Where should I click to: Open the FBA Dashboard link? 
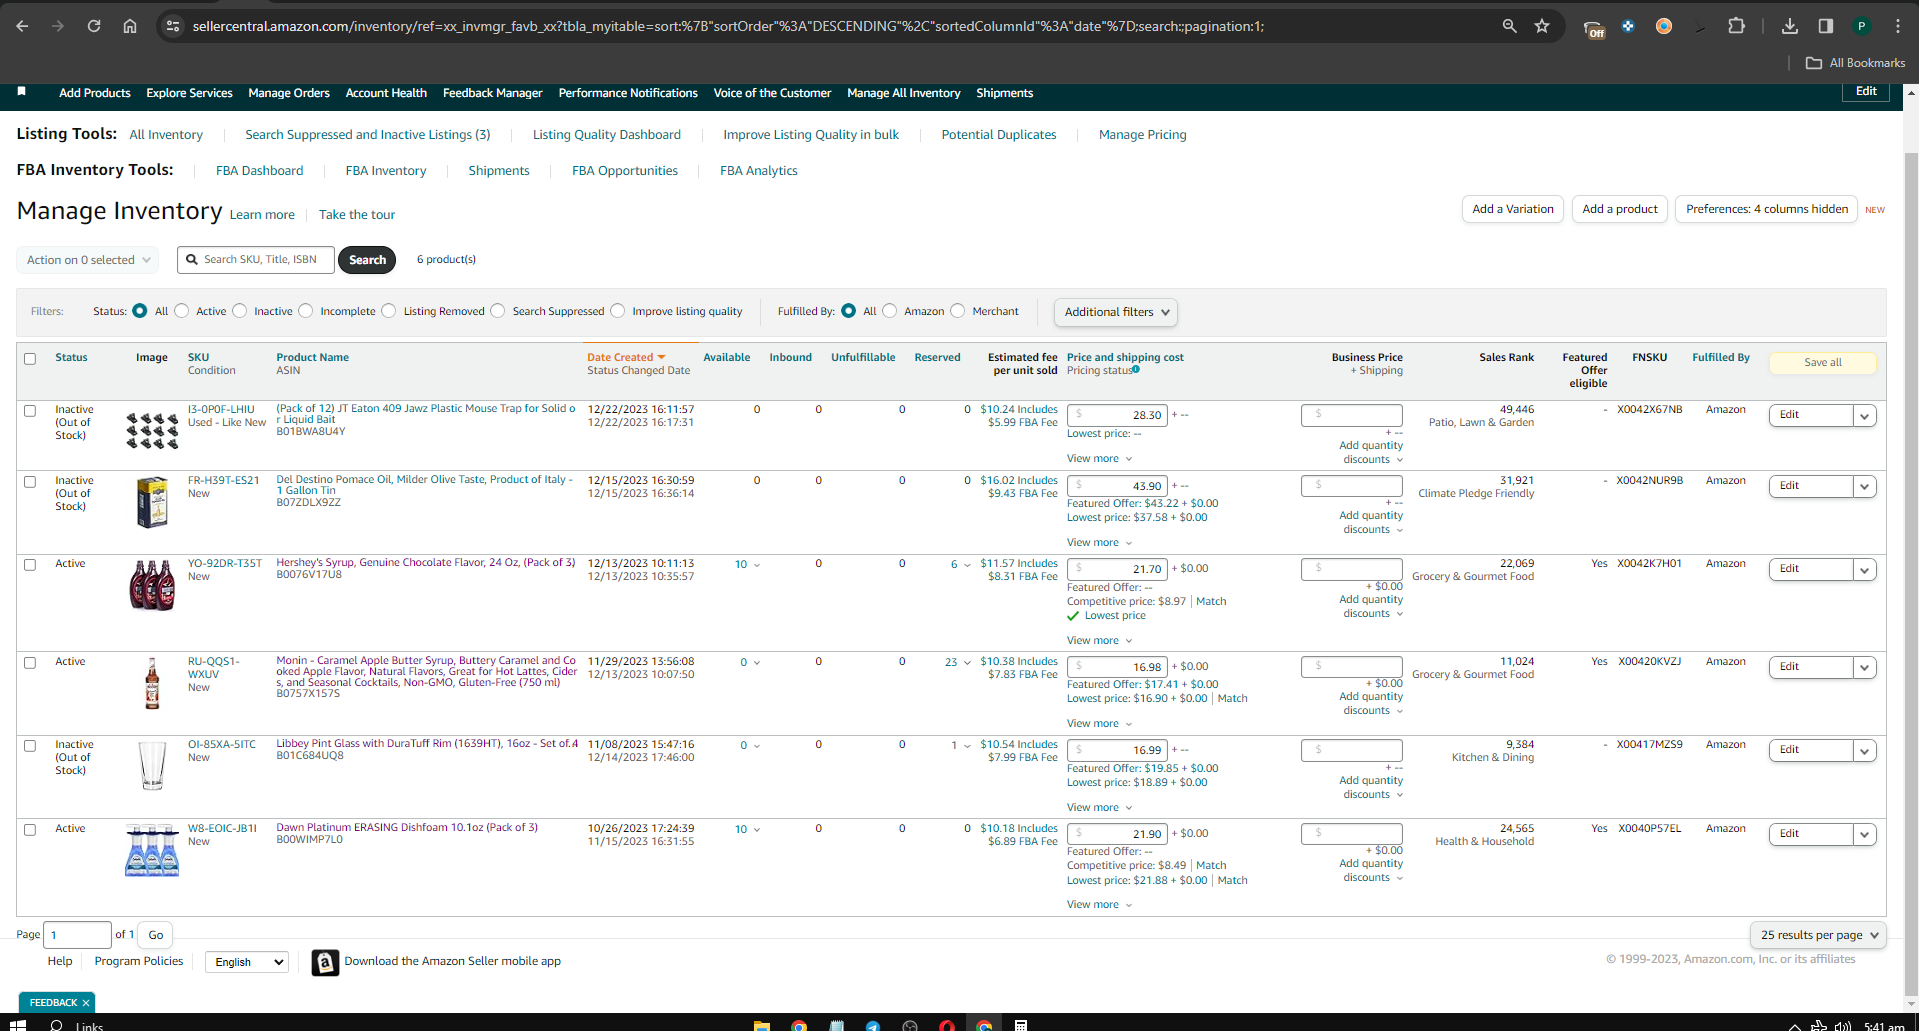click(259, 171)
